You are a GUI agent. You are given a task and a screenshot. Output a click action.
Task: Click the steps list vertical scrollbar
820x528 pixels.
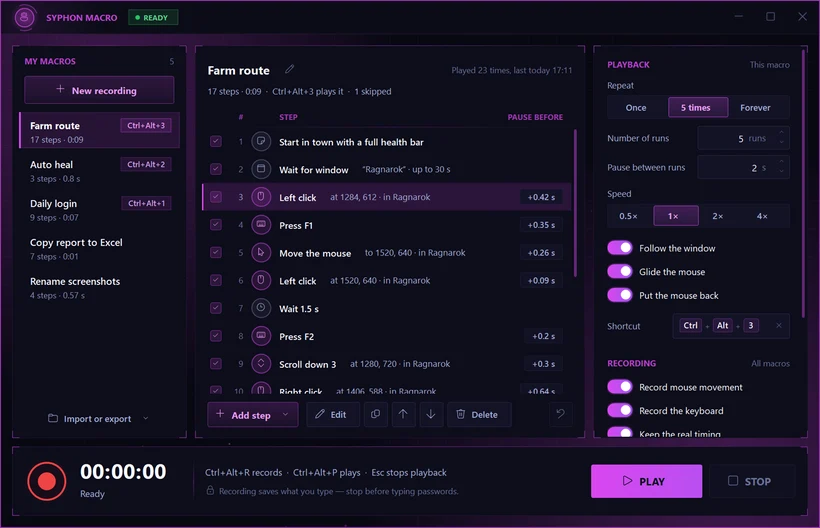(575, 203)
